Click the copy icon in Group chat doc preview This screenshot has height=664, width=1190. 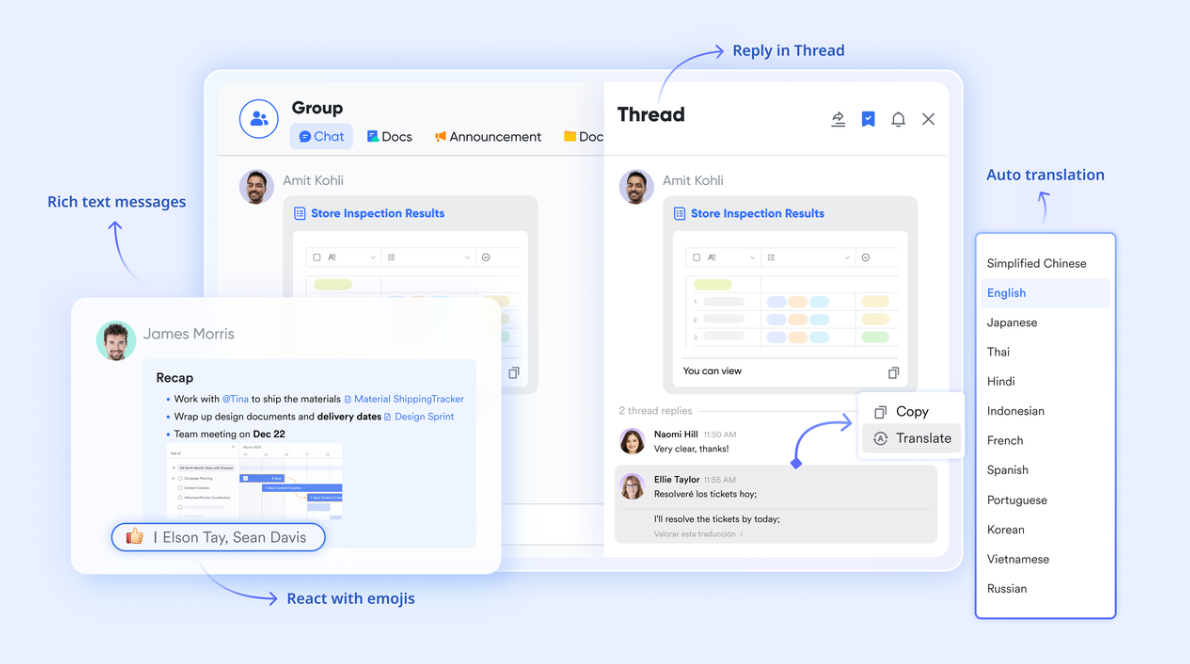[514, 373]
